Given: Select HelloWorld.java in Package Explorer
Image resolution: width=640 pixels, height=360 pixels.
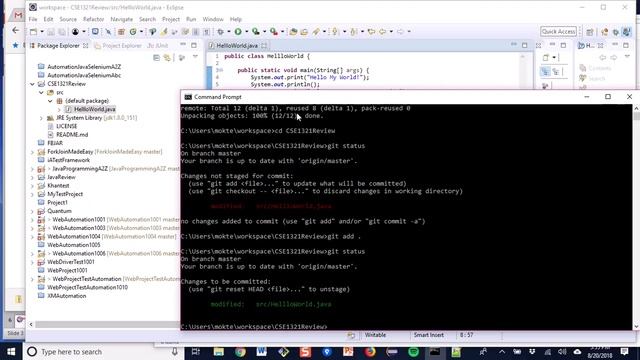Looking at the screenshot, I should tap(94, 109).
